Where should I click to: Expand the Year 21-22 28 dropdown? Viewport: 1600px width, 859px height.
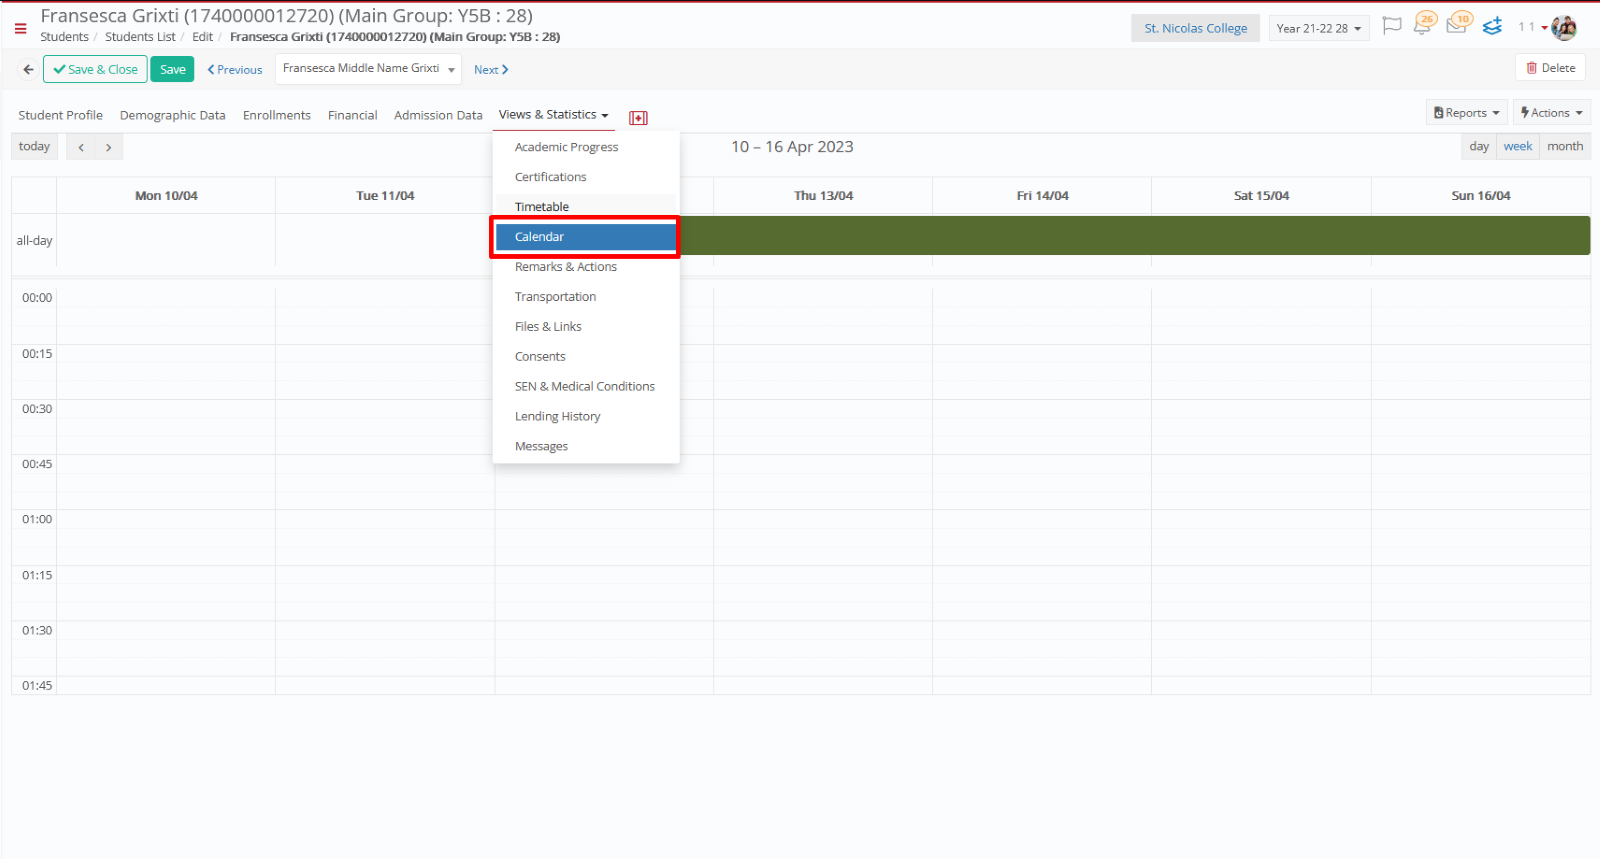(1318, 29)
